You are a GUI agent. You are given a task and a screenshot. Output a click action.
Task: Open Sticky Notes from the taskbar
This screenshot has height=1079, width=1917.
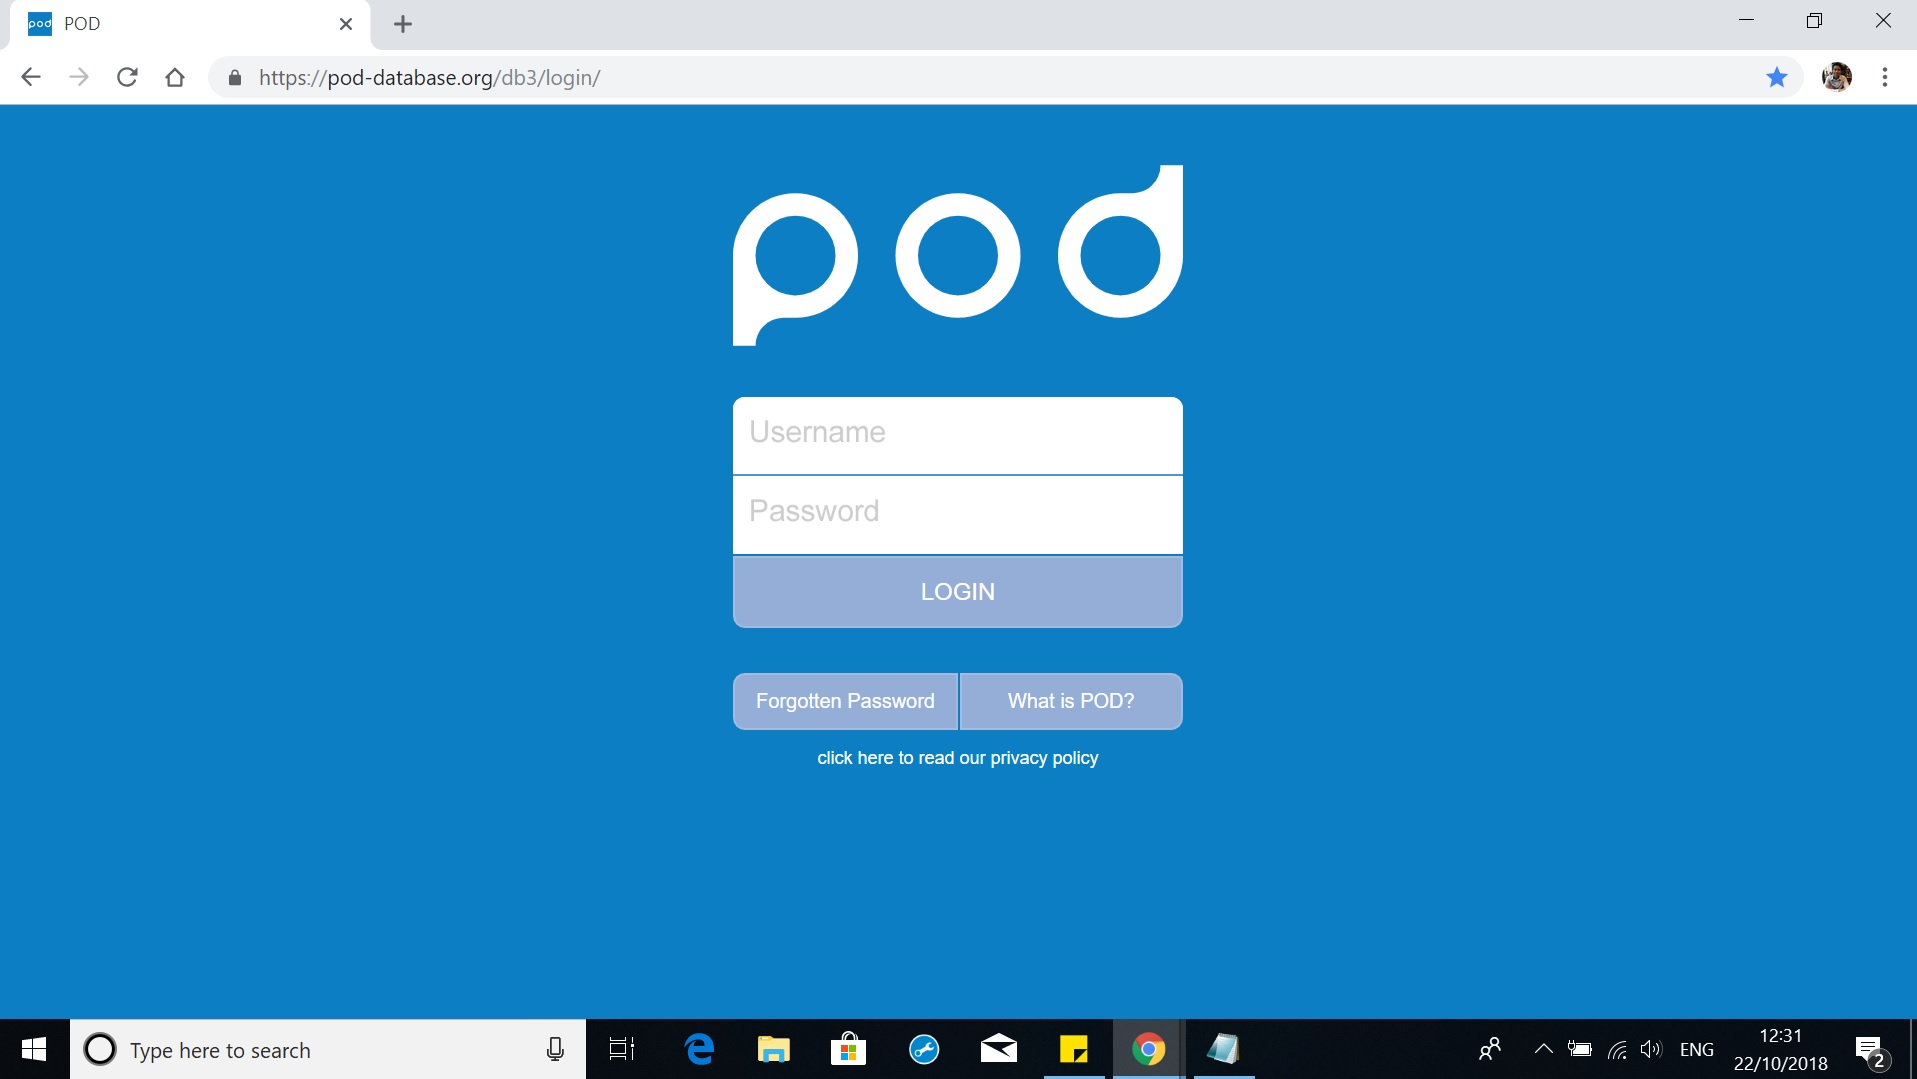tap(1074, 1049)
